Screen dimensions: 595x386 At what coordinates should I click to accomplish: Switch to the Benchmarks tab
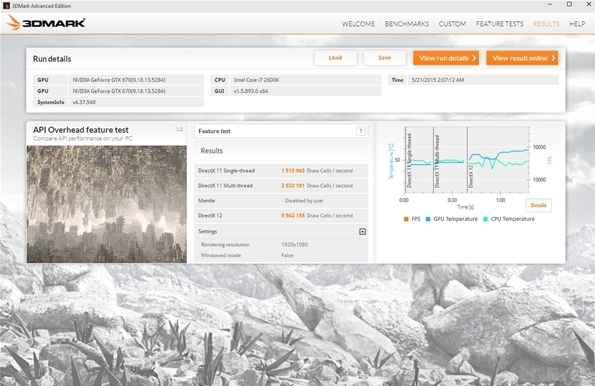407,24
